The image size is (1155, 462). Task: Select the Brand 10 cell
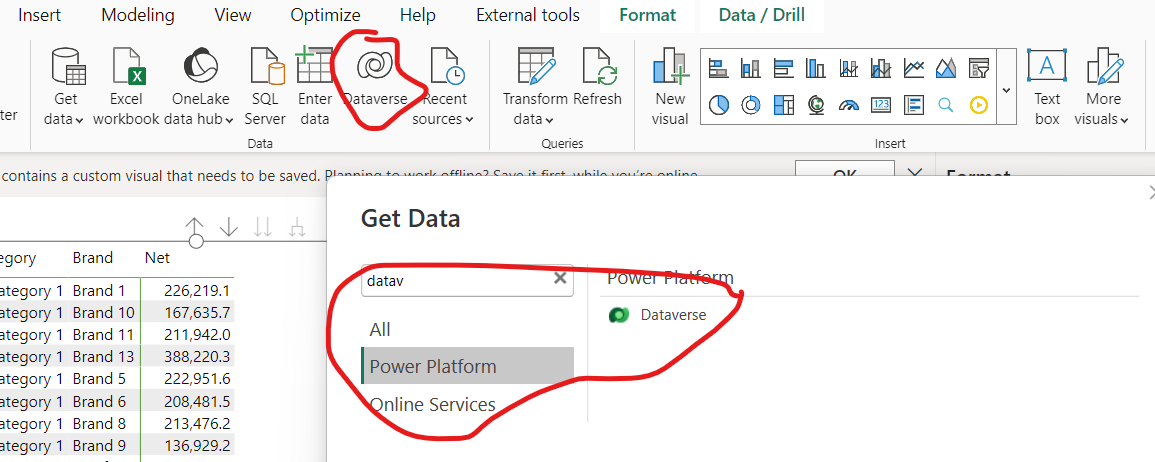click(x=104, y=312)
